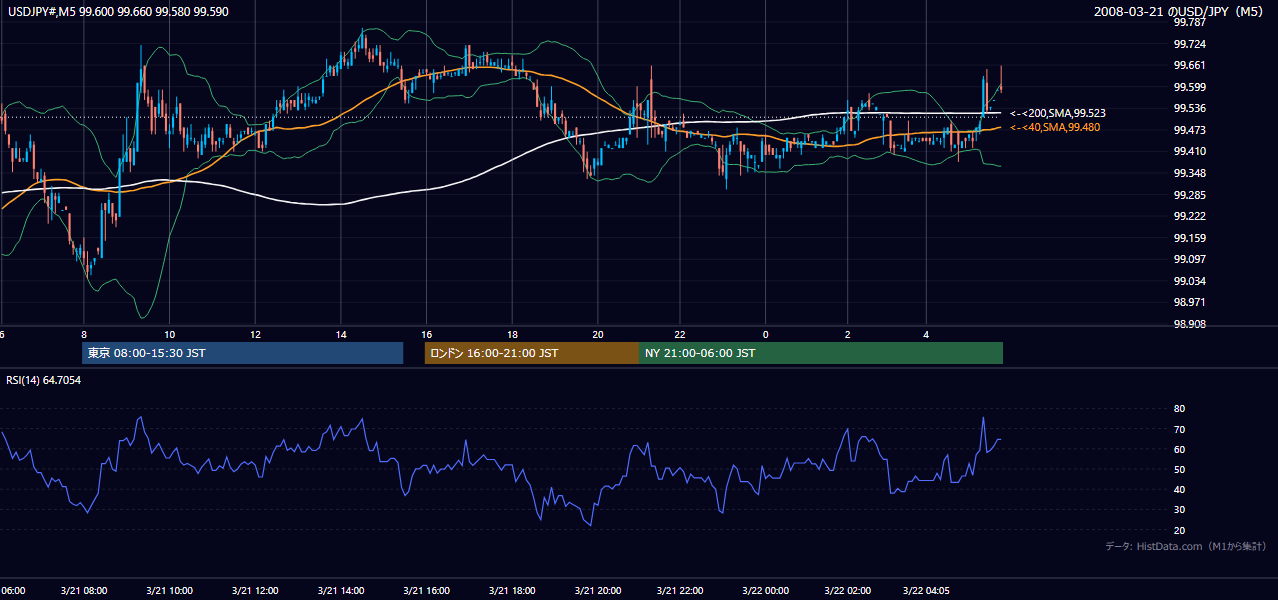1278x600 pixels.
Task: Click RSI scale value 80
Action: coord(1180,409)
